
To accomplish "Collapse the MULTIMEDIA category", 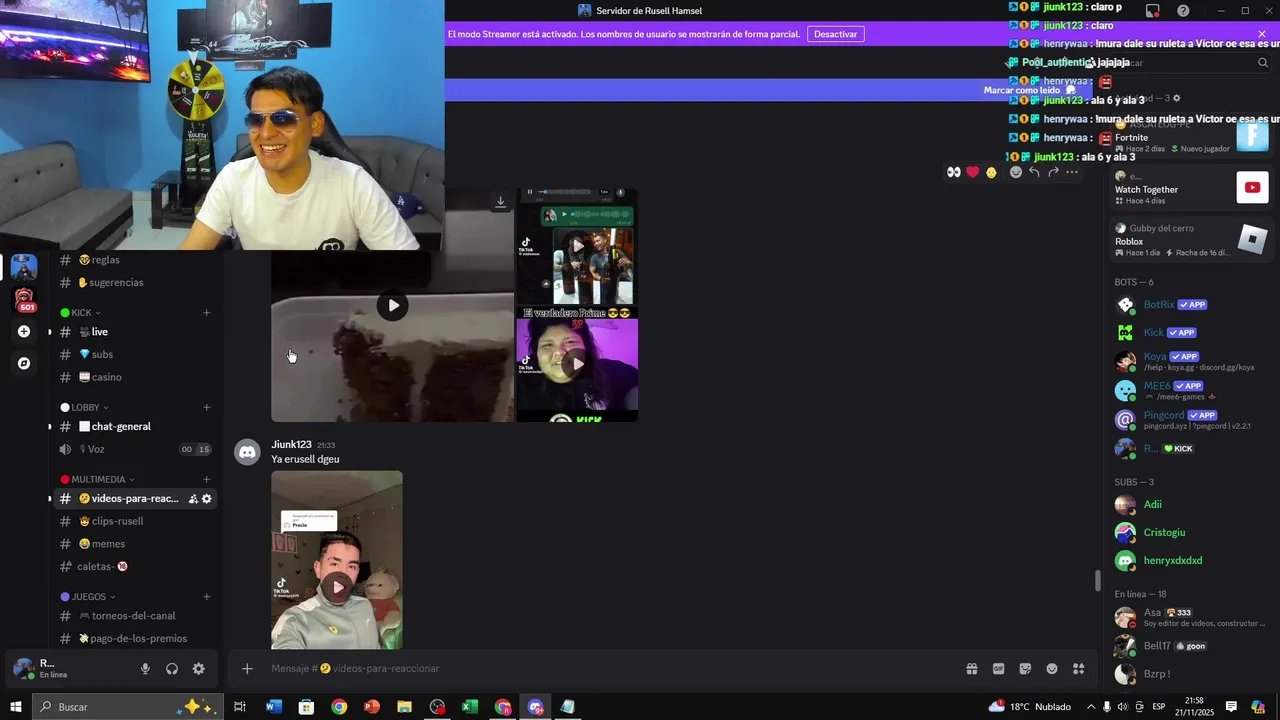I will 98,480.
